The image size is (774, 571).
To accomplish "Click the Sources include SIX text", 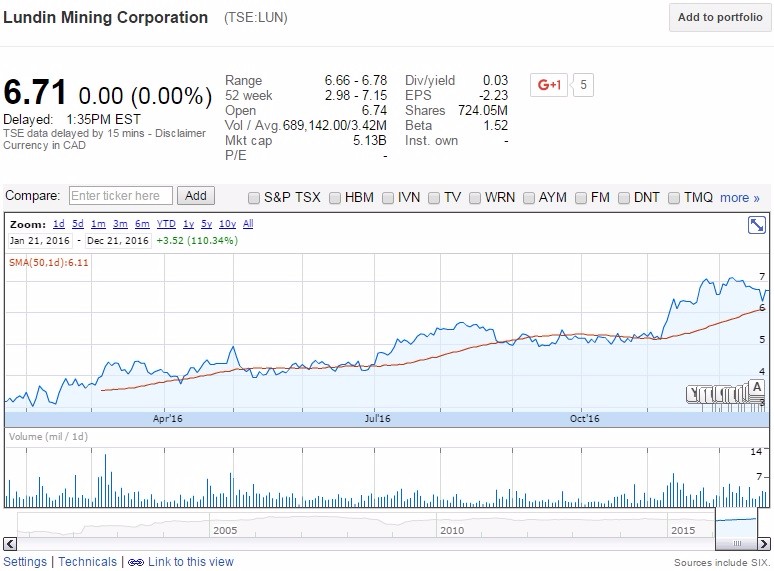I will click(722, 563).
